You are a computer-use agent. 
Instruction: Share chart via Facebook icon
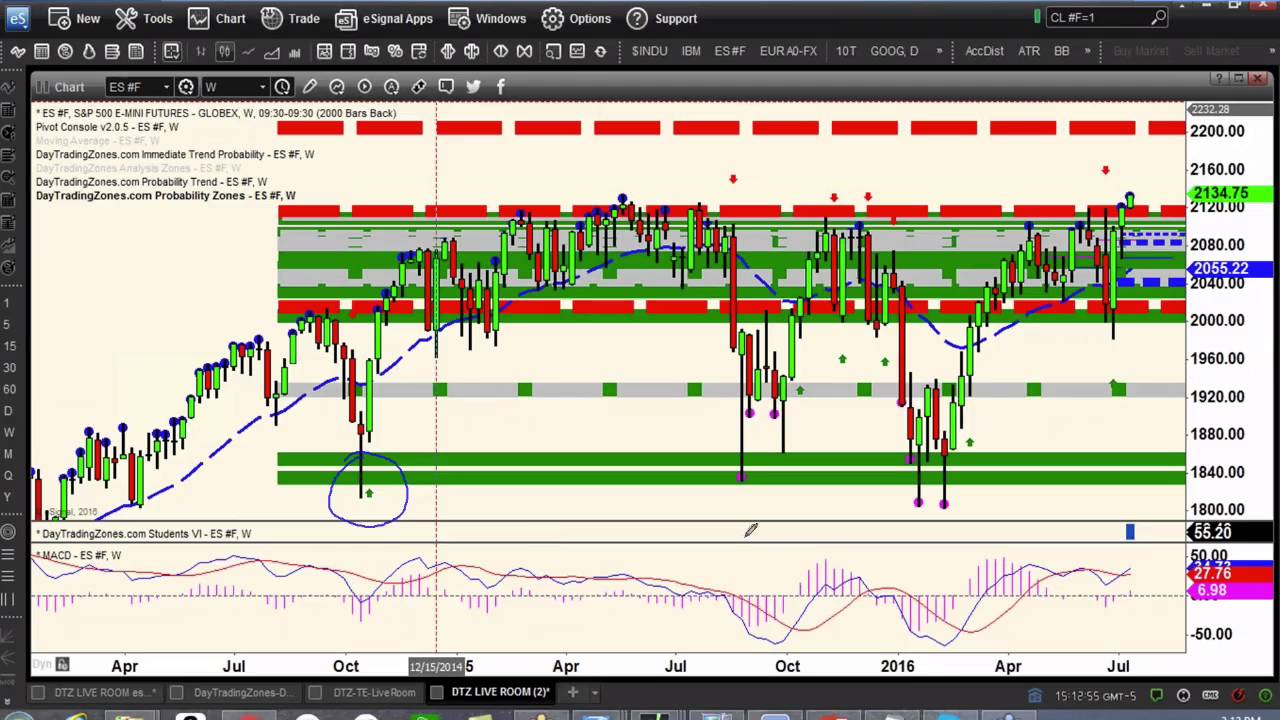pyautogui.click(x=500, y=87)
